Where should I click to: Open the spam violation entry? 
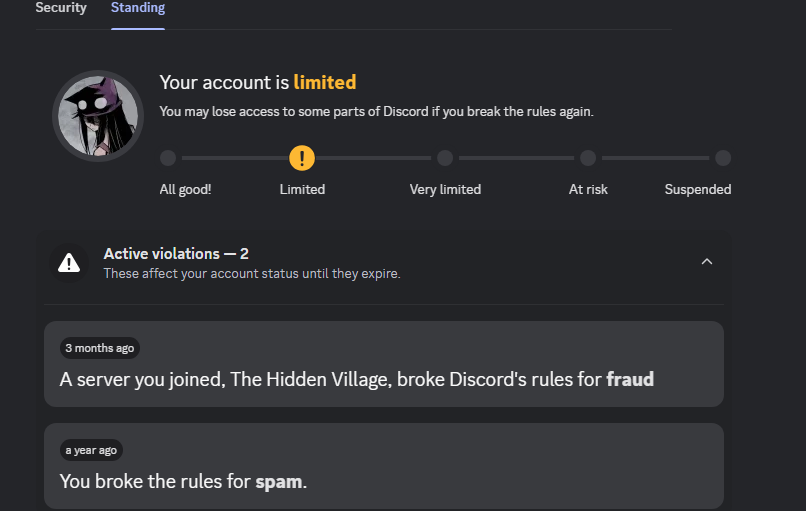(384, 481)
